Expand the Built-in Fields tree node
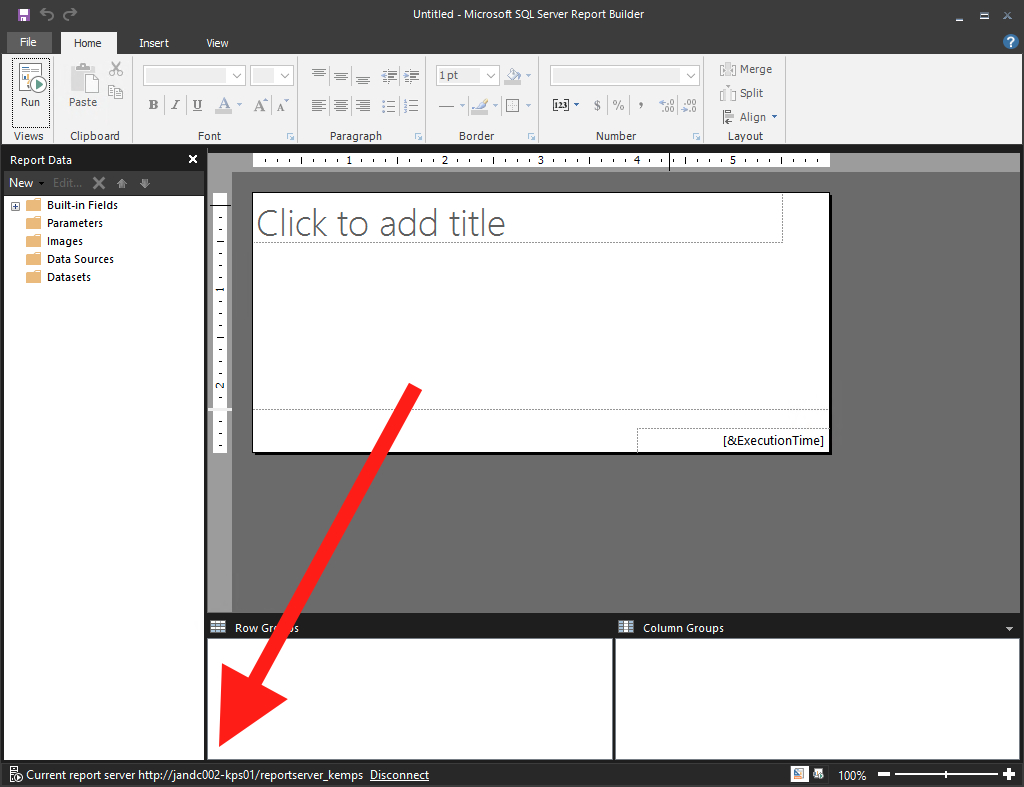The image size is (1024, 787). coord(15,206)
